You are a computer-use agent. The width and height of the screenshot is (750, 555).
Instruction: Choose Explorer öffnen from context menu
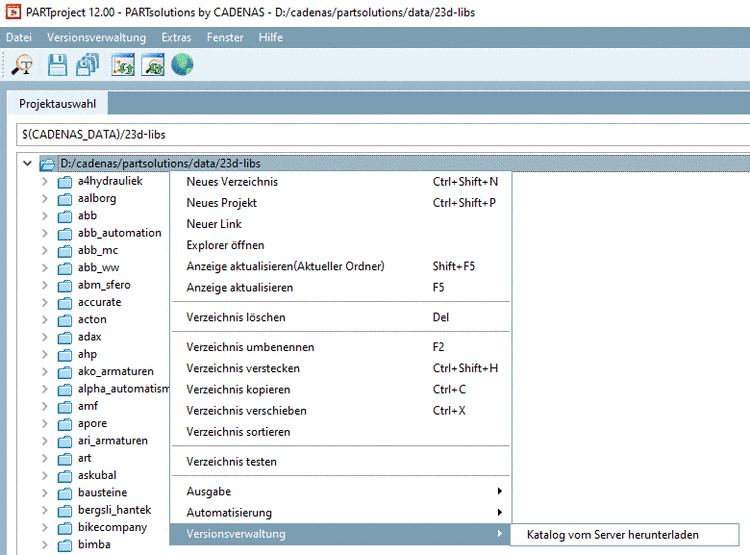[341, 245]
